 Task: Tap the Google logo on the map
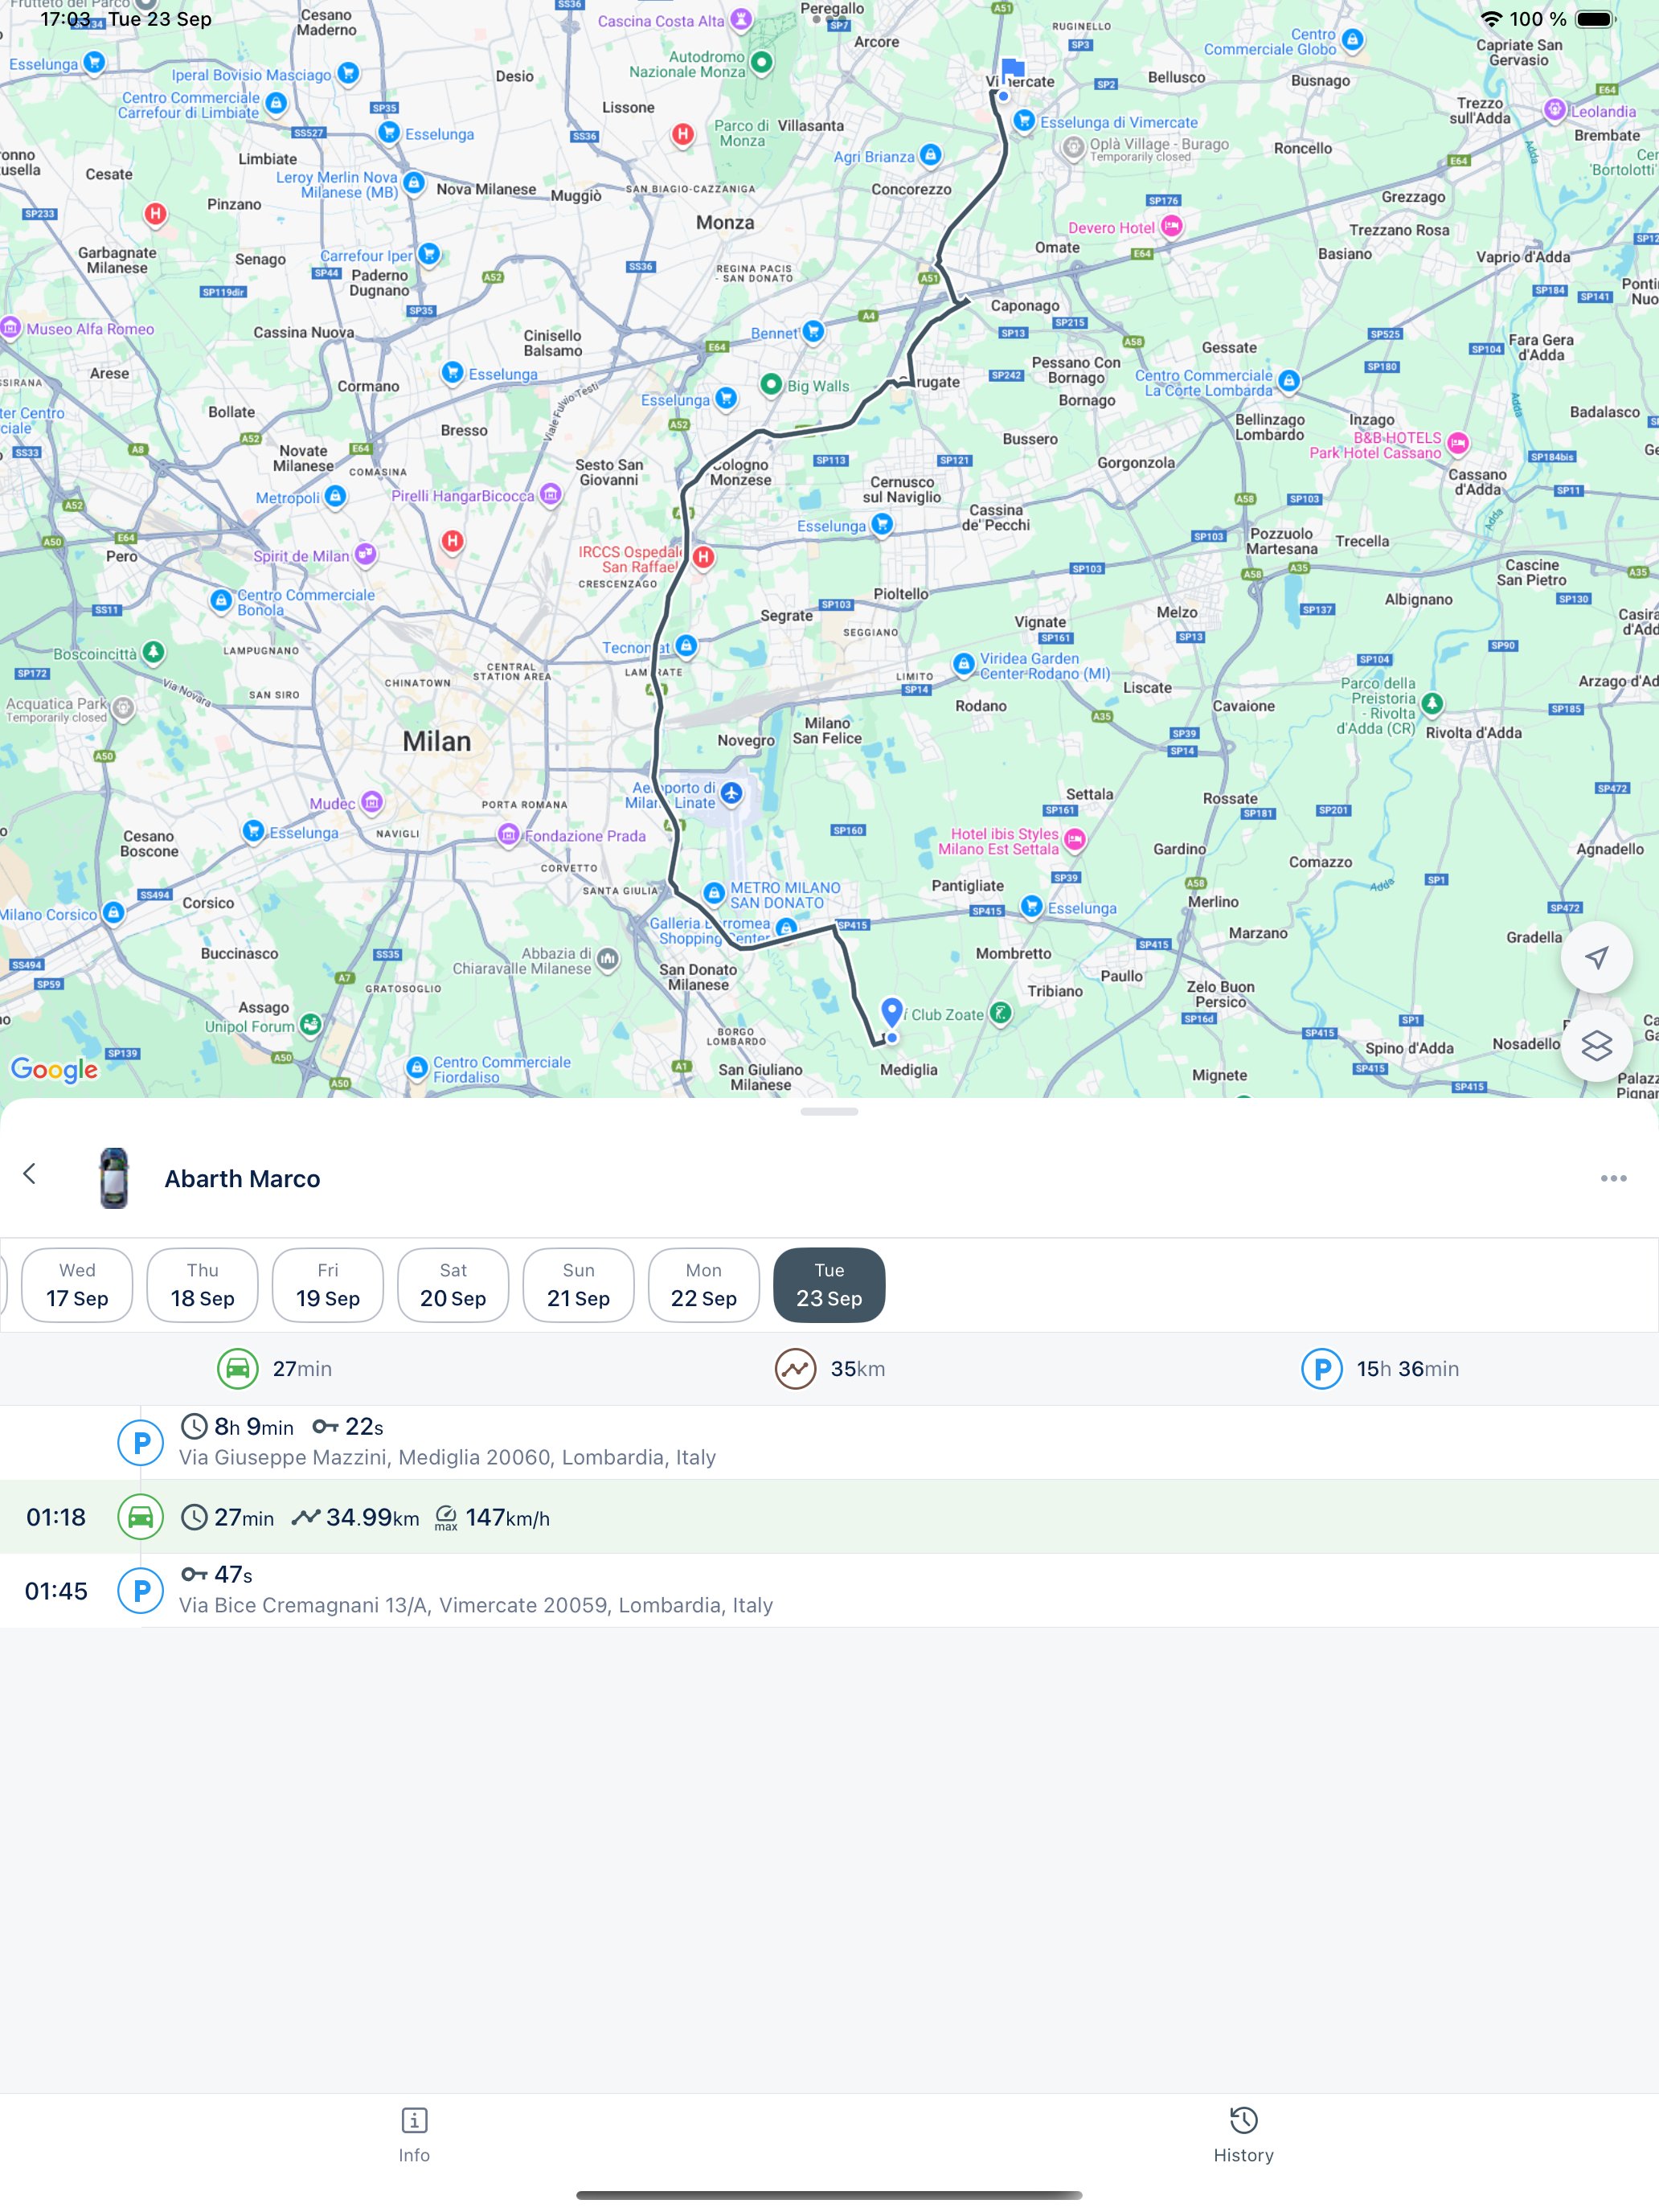tap(54, 1070)
